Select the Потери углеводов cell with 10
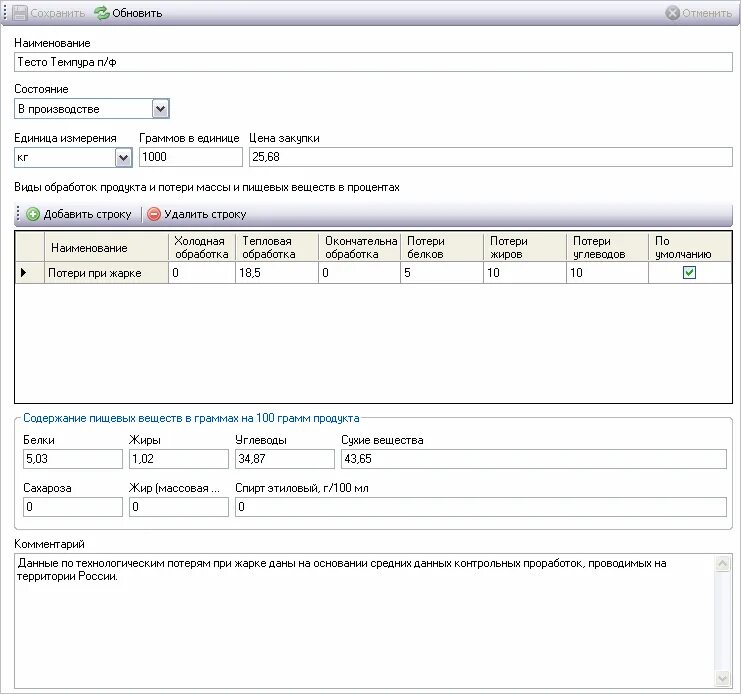 [607, 273]
